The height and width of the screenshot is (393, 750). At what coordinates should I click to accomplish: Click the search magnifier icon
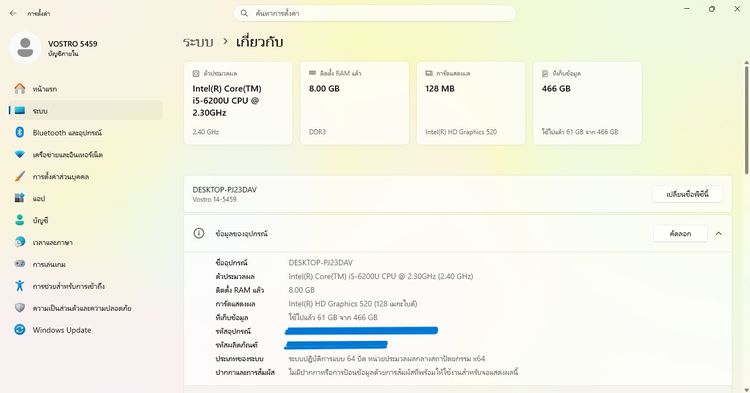(x=244, y=13)
